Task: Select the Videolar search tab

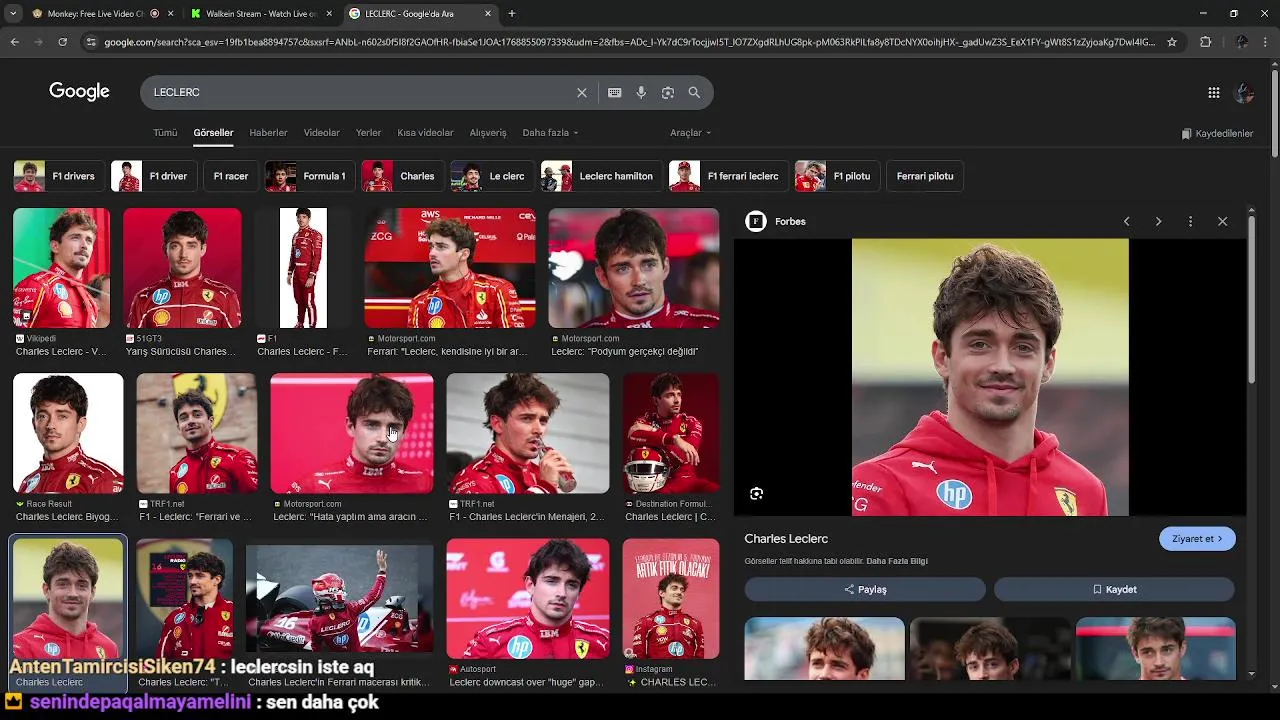Action: tap(321, 133)
